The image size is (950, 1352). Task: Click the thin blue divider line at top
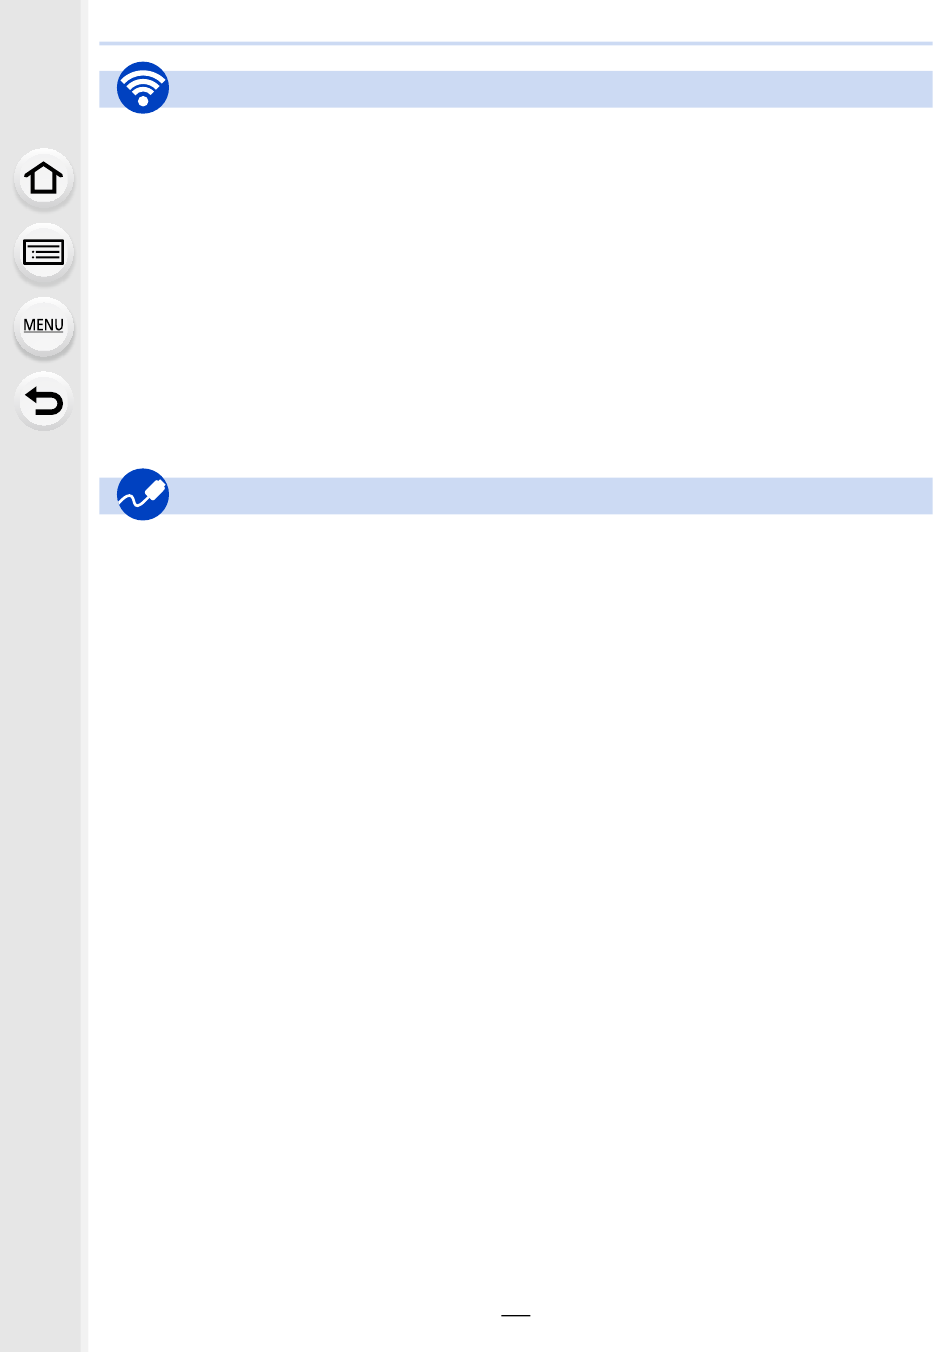(x=516, y=44)
